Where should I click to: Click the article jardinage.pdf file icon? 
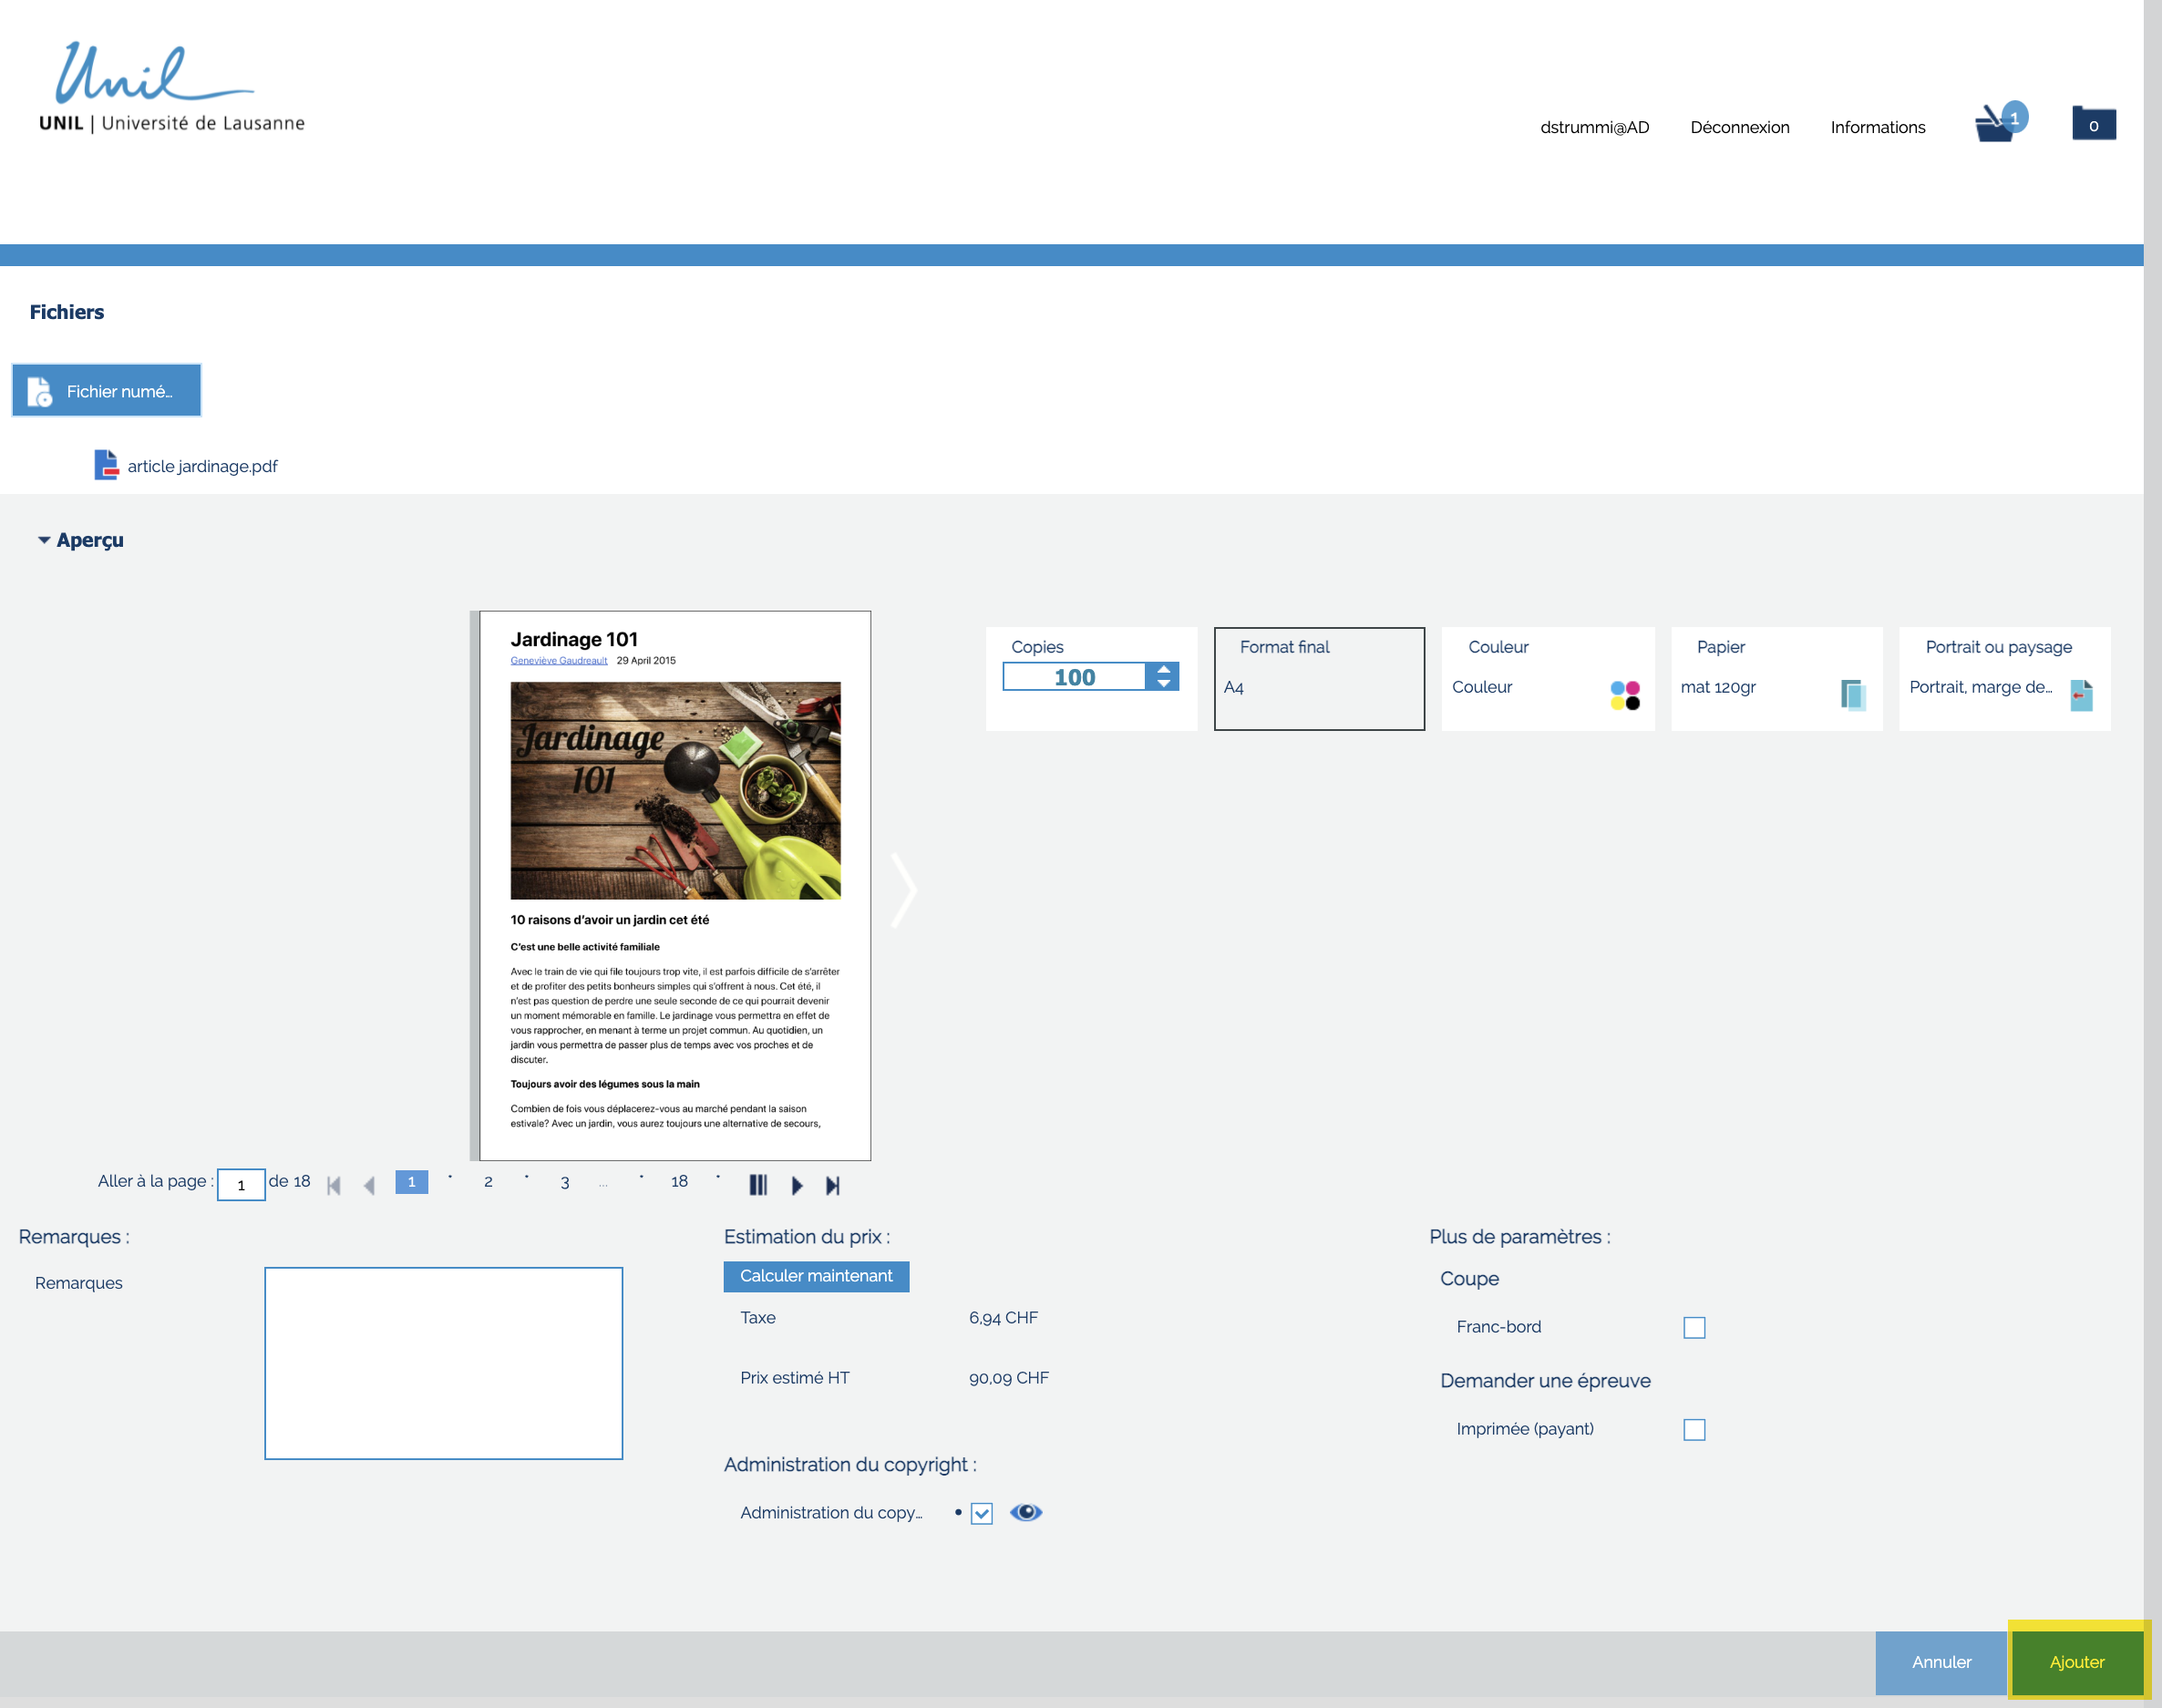[x=106, y=465]
